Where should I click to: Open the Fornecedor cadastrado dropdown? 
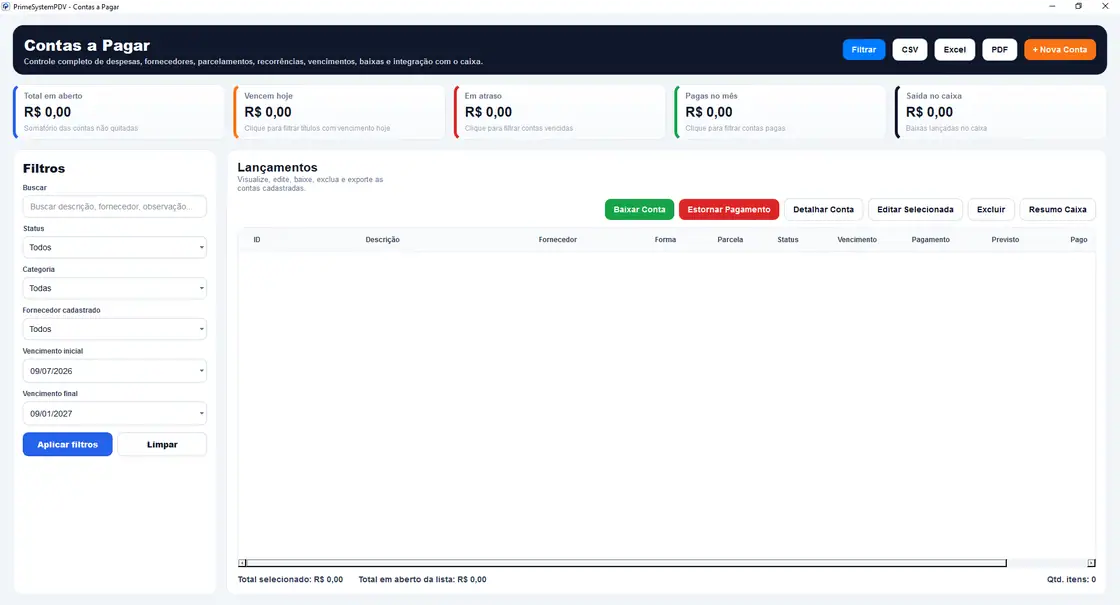(114, 329)
